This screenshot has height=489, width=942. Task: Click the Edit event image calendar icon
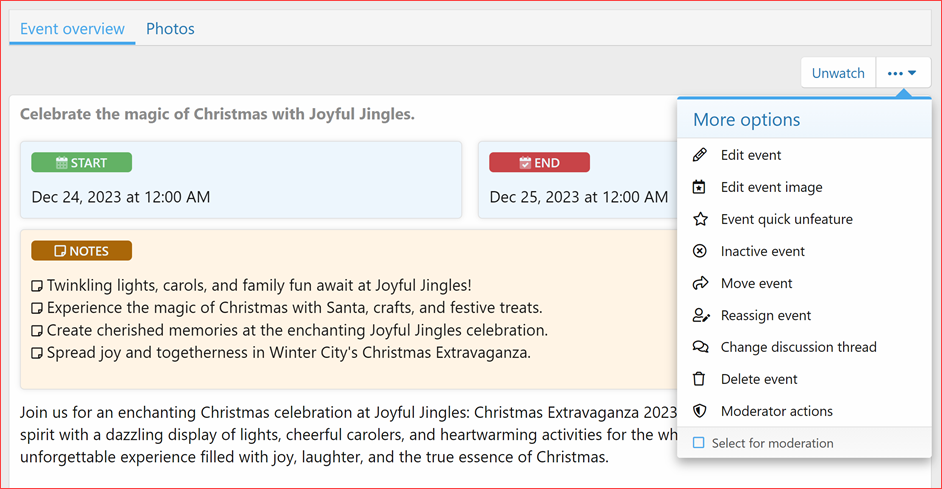click(x=700, y=187)
